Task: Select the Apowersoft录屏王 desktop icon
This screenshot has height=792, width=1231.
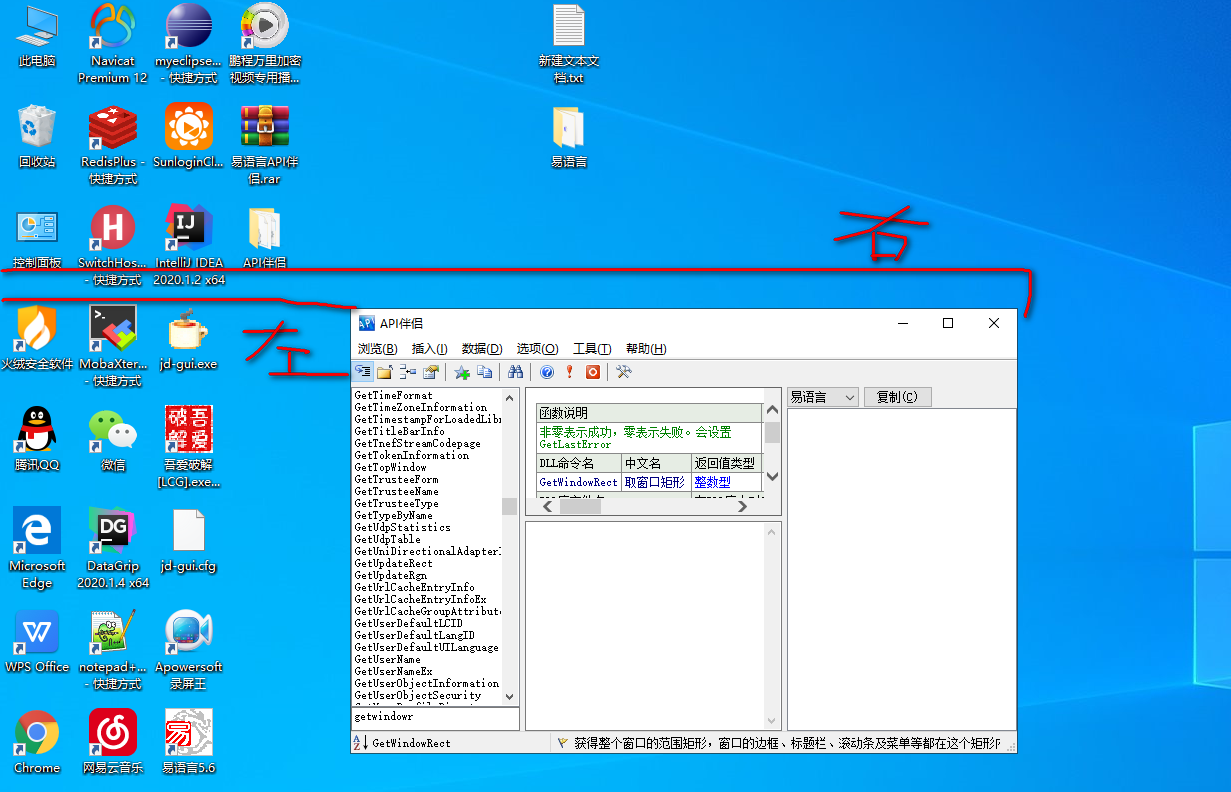Action: coord(189,650)
